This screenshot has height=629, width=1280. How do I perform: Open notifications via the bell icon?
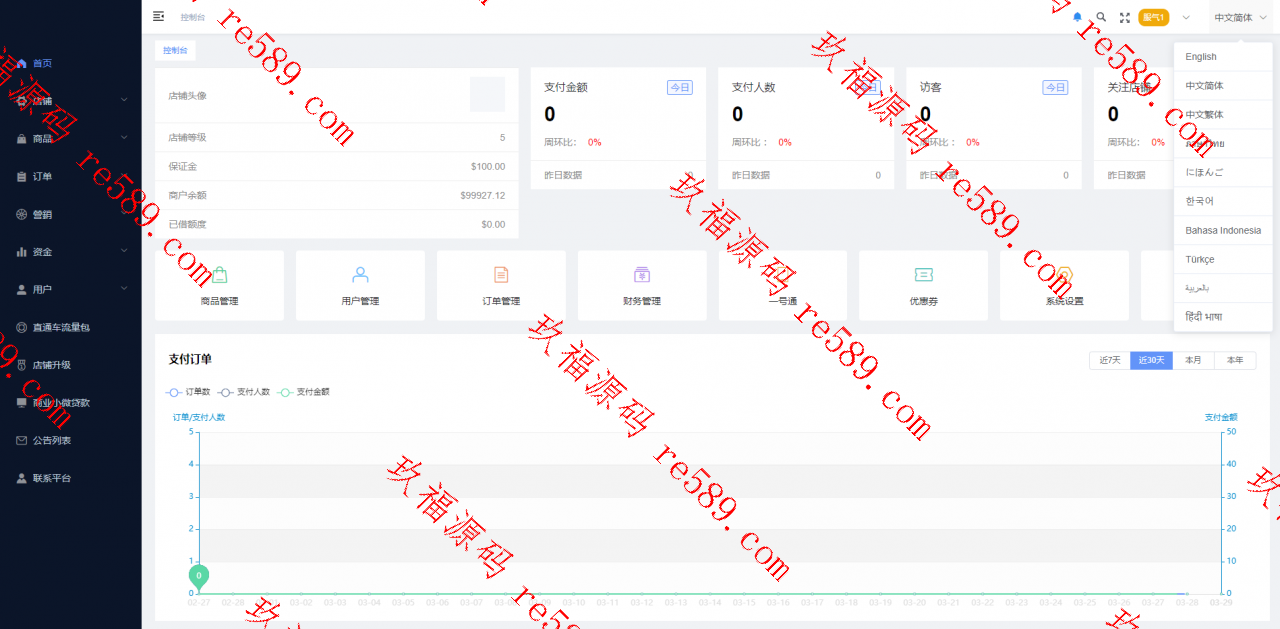click(x=1077, y=17)
